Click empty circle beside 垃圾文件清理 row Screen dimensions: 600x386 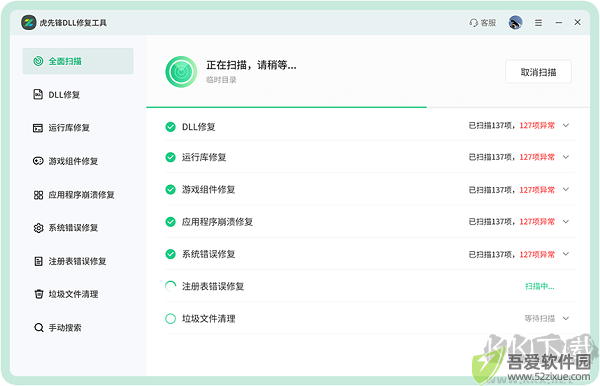[x=170, y=318]
